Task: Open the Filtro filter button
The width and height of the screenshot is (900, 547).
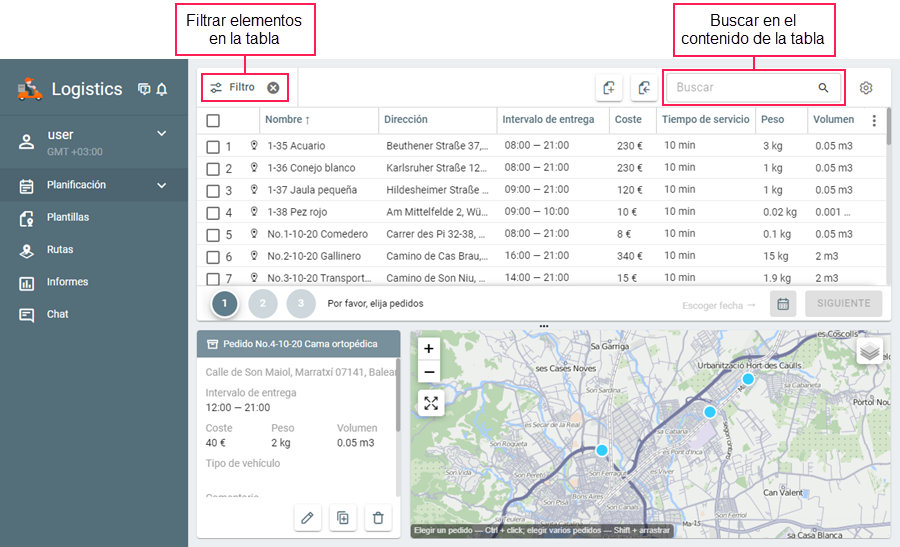Action: pos(232,87)
